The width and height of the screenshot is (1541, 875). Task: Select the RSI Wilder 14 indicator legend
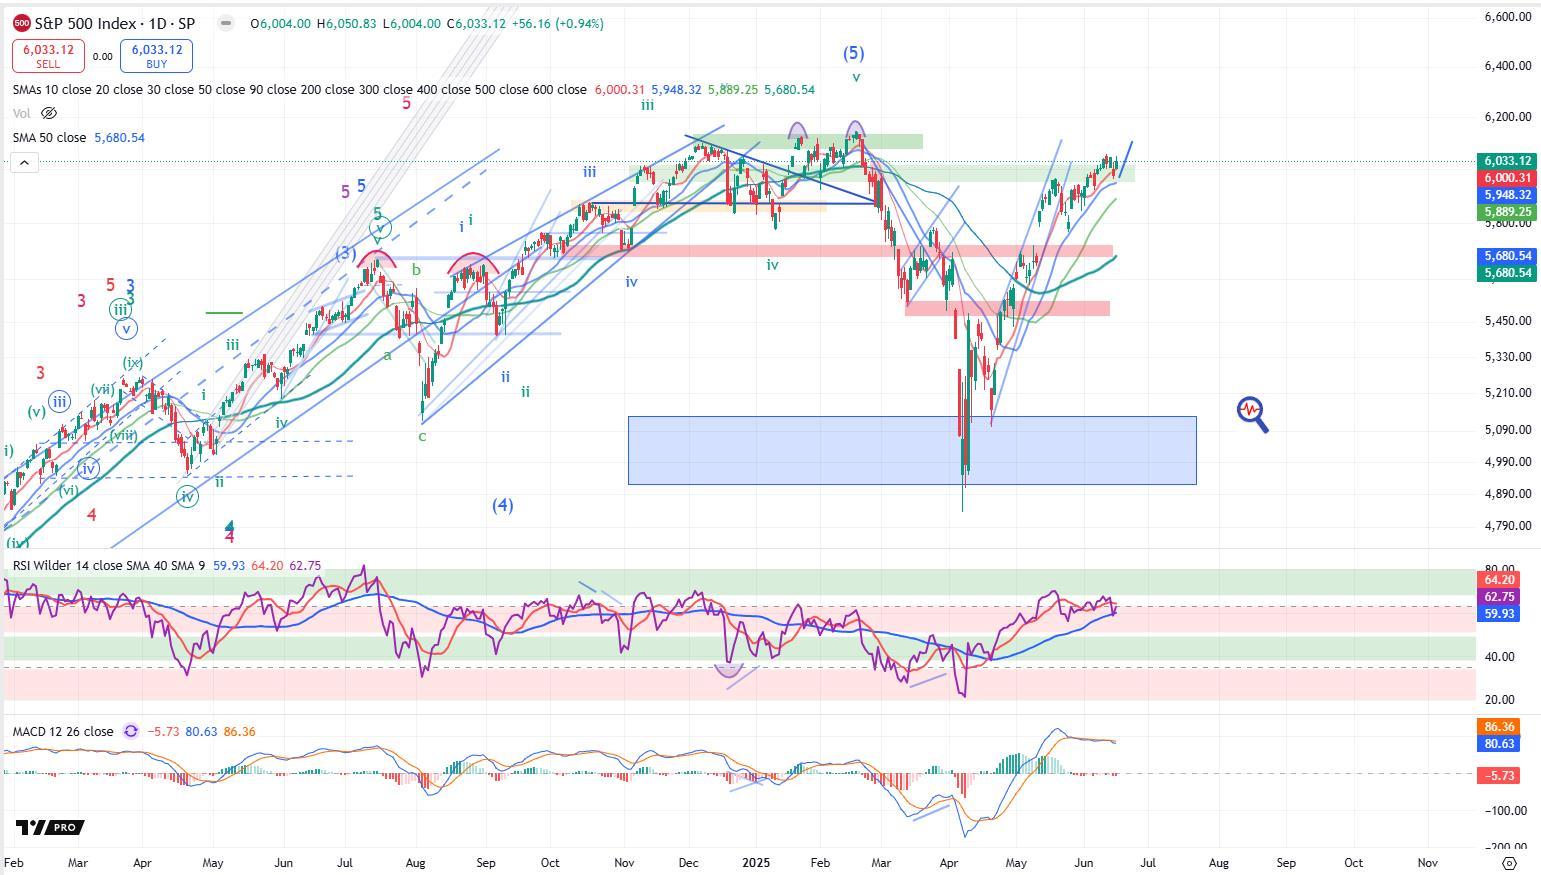click(x=108, y=565)
